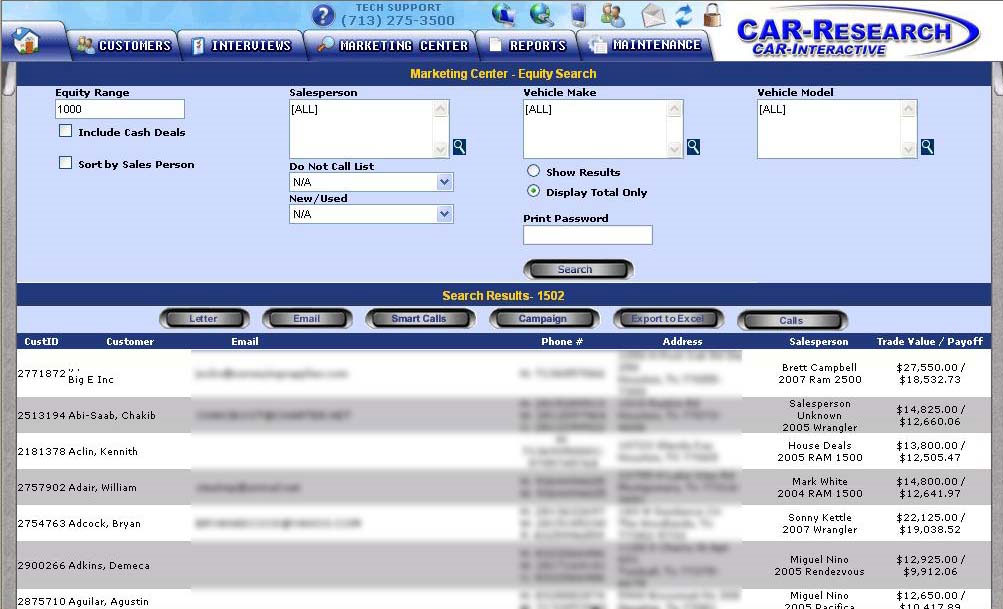
Task: Select the Display Total Only option
Action: [x=533, y=191]
